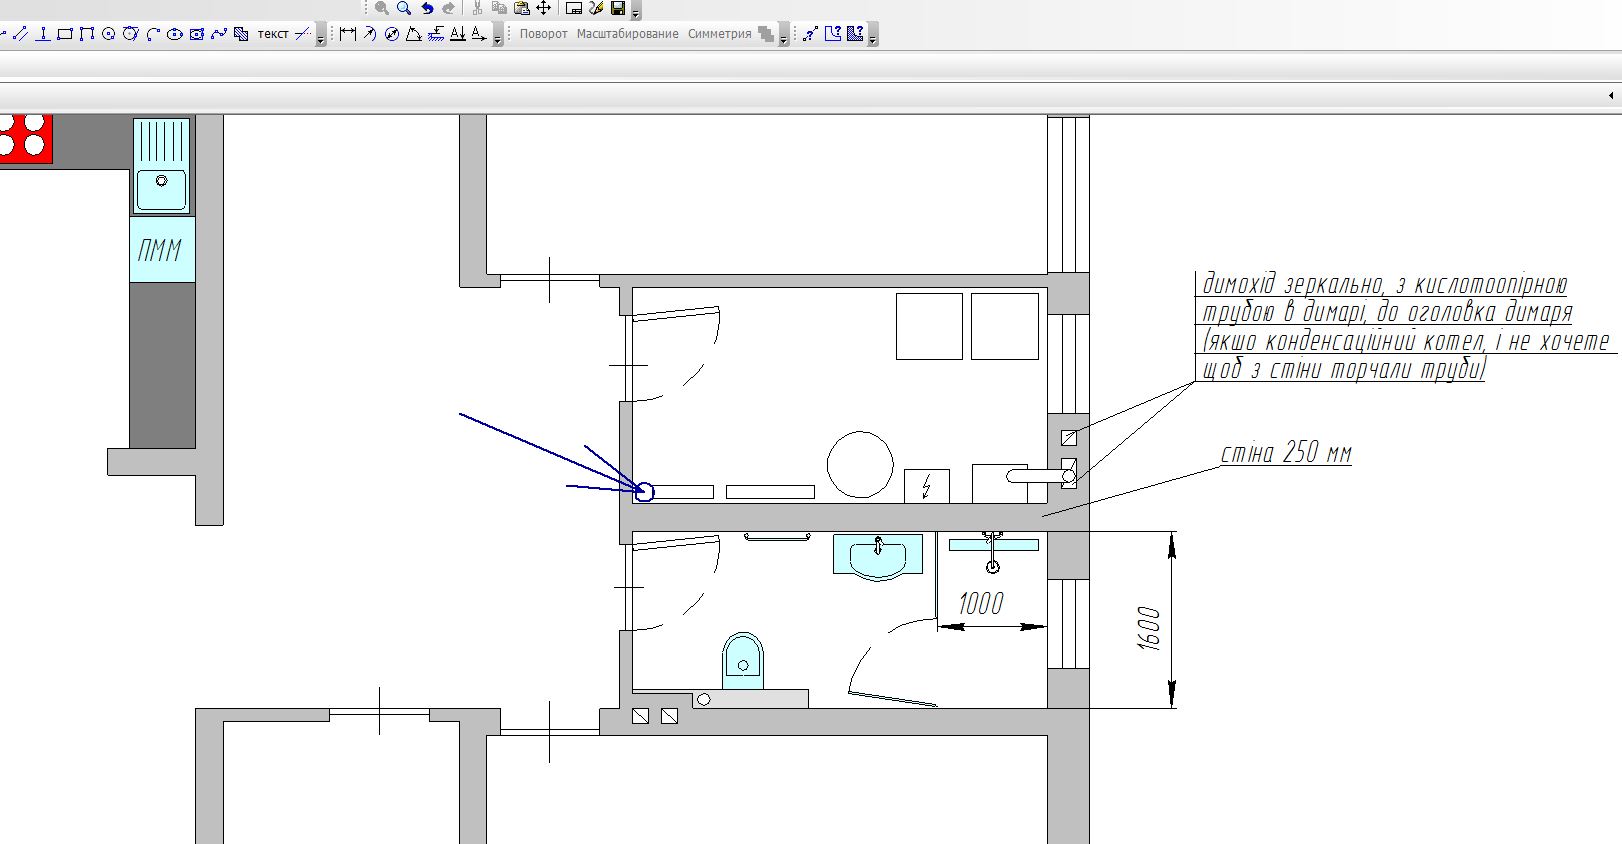Click the '1000' dimension text
This screenshot has height=844, width=1622.
(x=980, y=603)
